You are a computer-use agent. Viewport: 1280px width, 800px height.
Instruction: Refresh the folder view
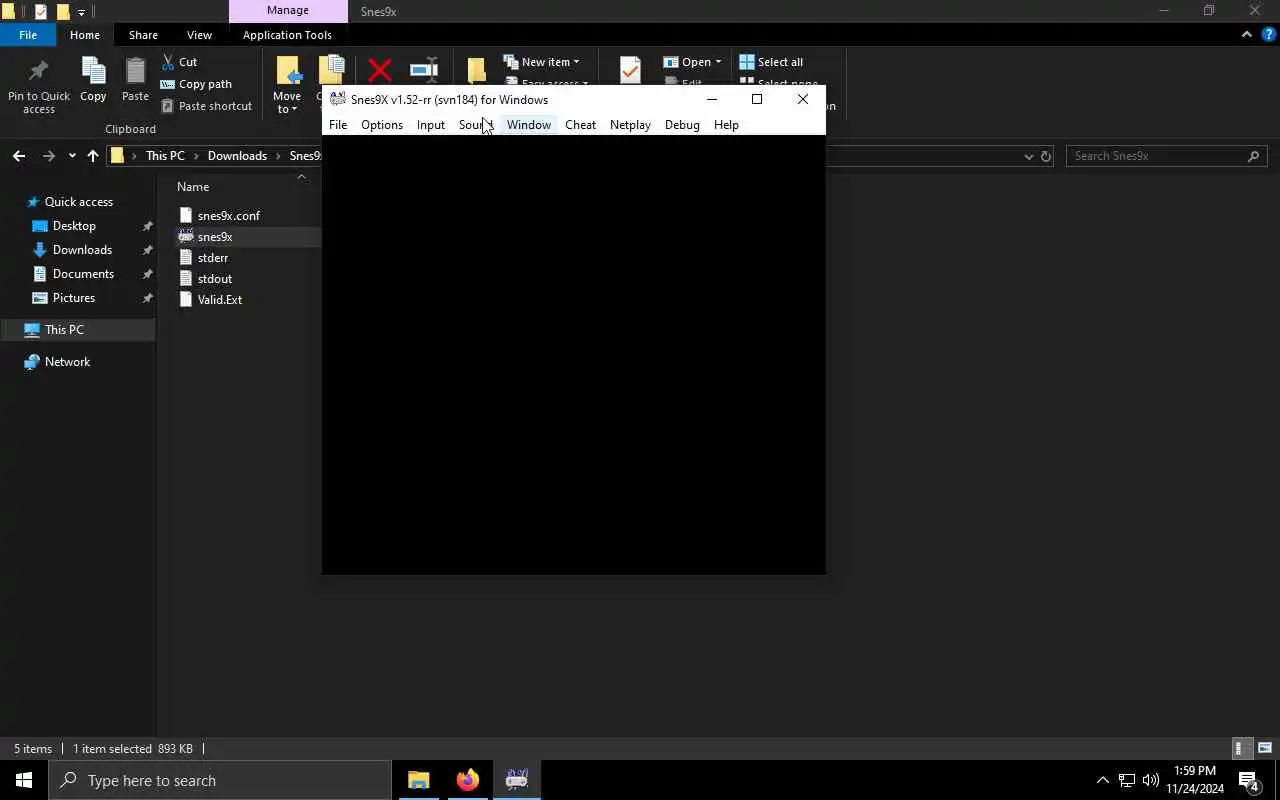click(1046, 156)
